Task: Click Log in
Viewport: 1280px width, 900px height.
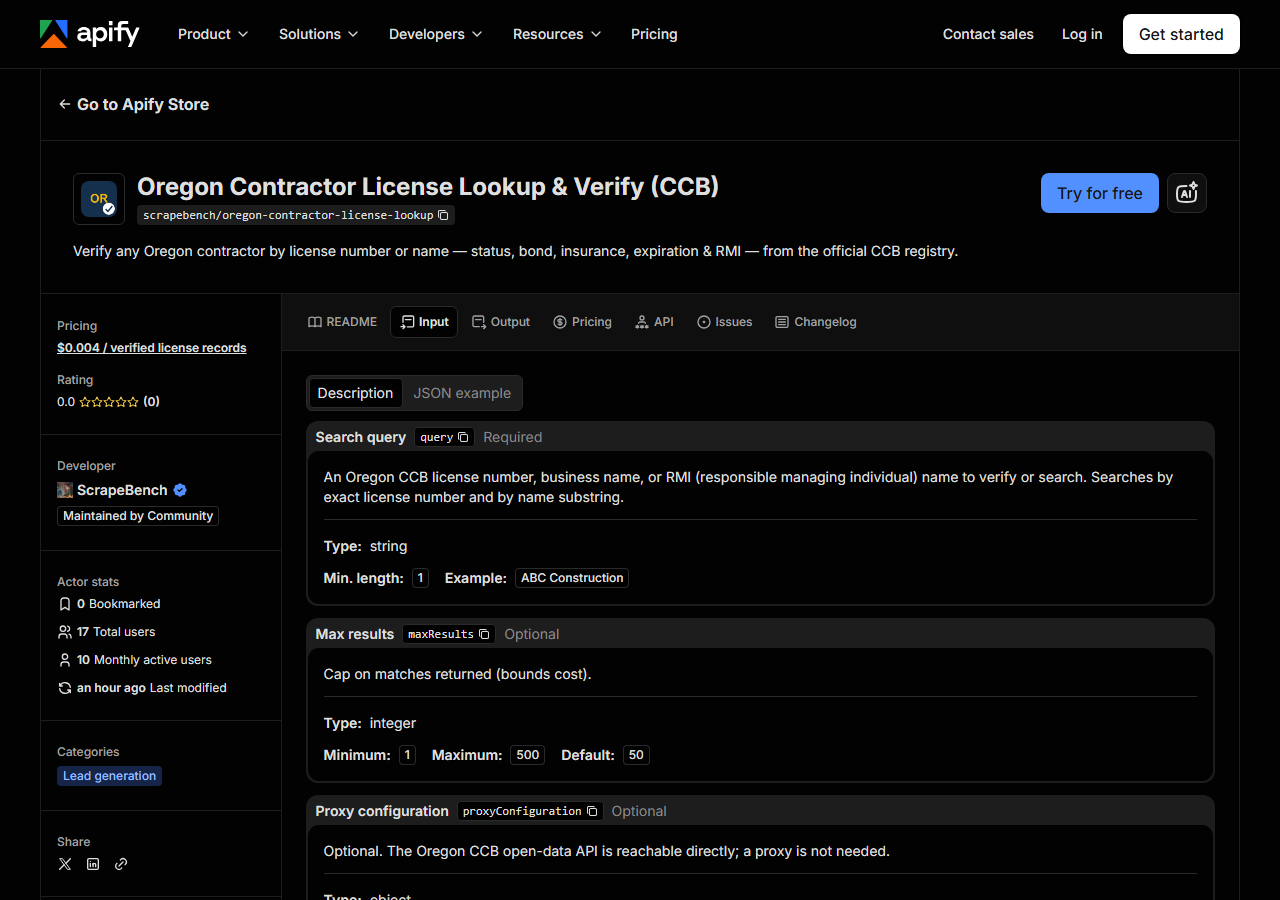Action: (1082, 34)
